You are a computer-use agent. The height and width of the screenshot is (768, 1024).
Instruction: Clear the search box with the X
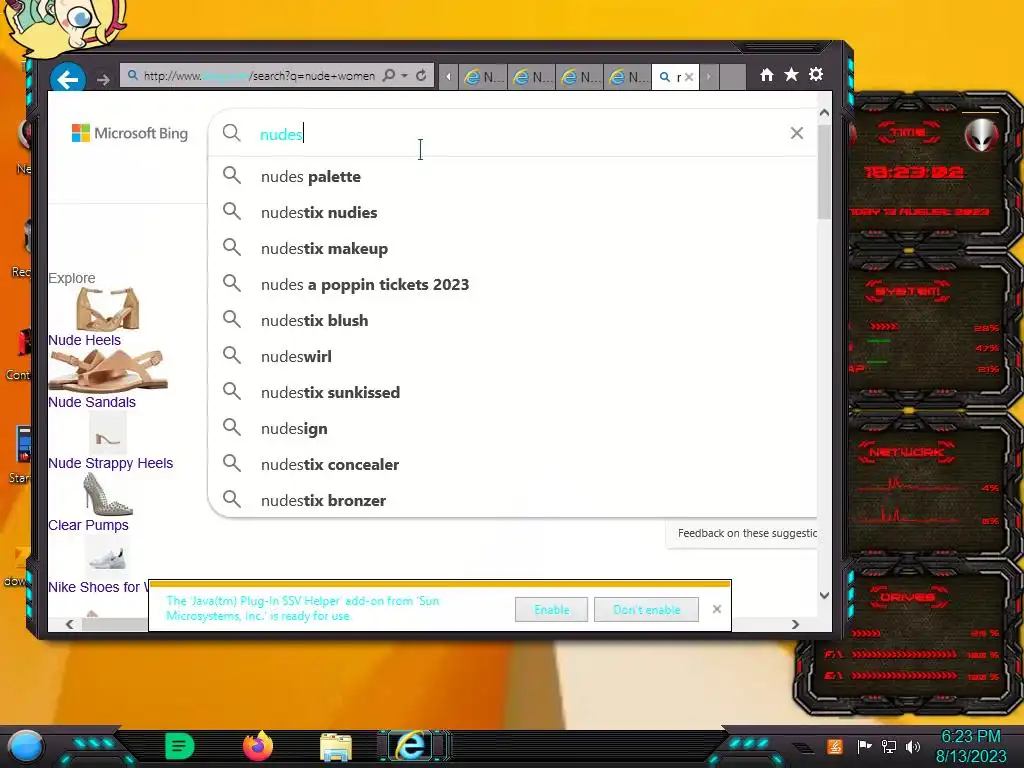(797, 133)
